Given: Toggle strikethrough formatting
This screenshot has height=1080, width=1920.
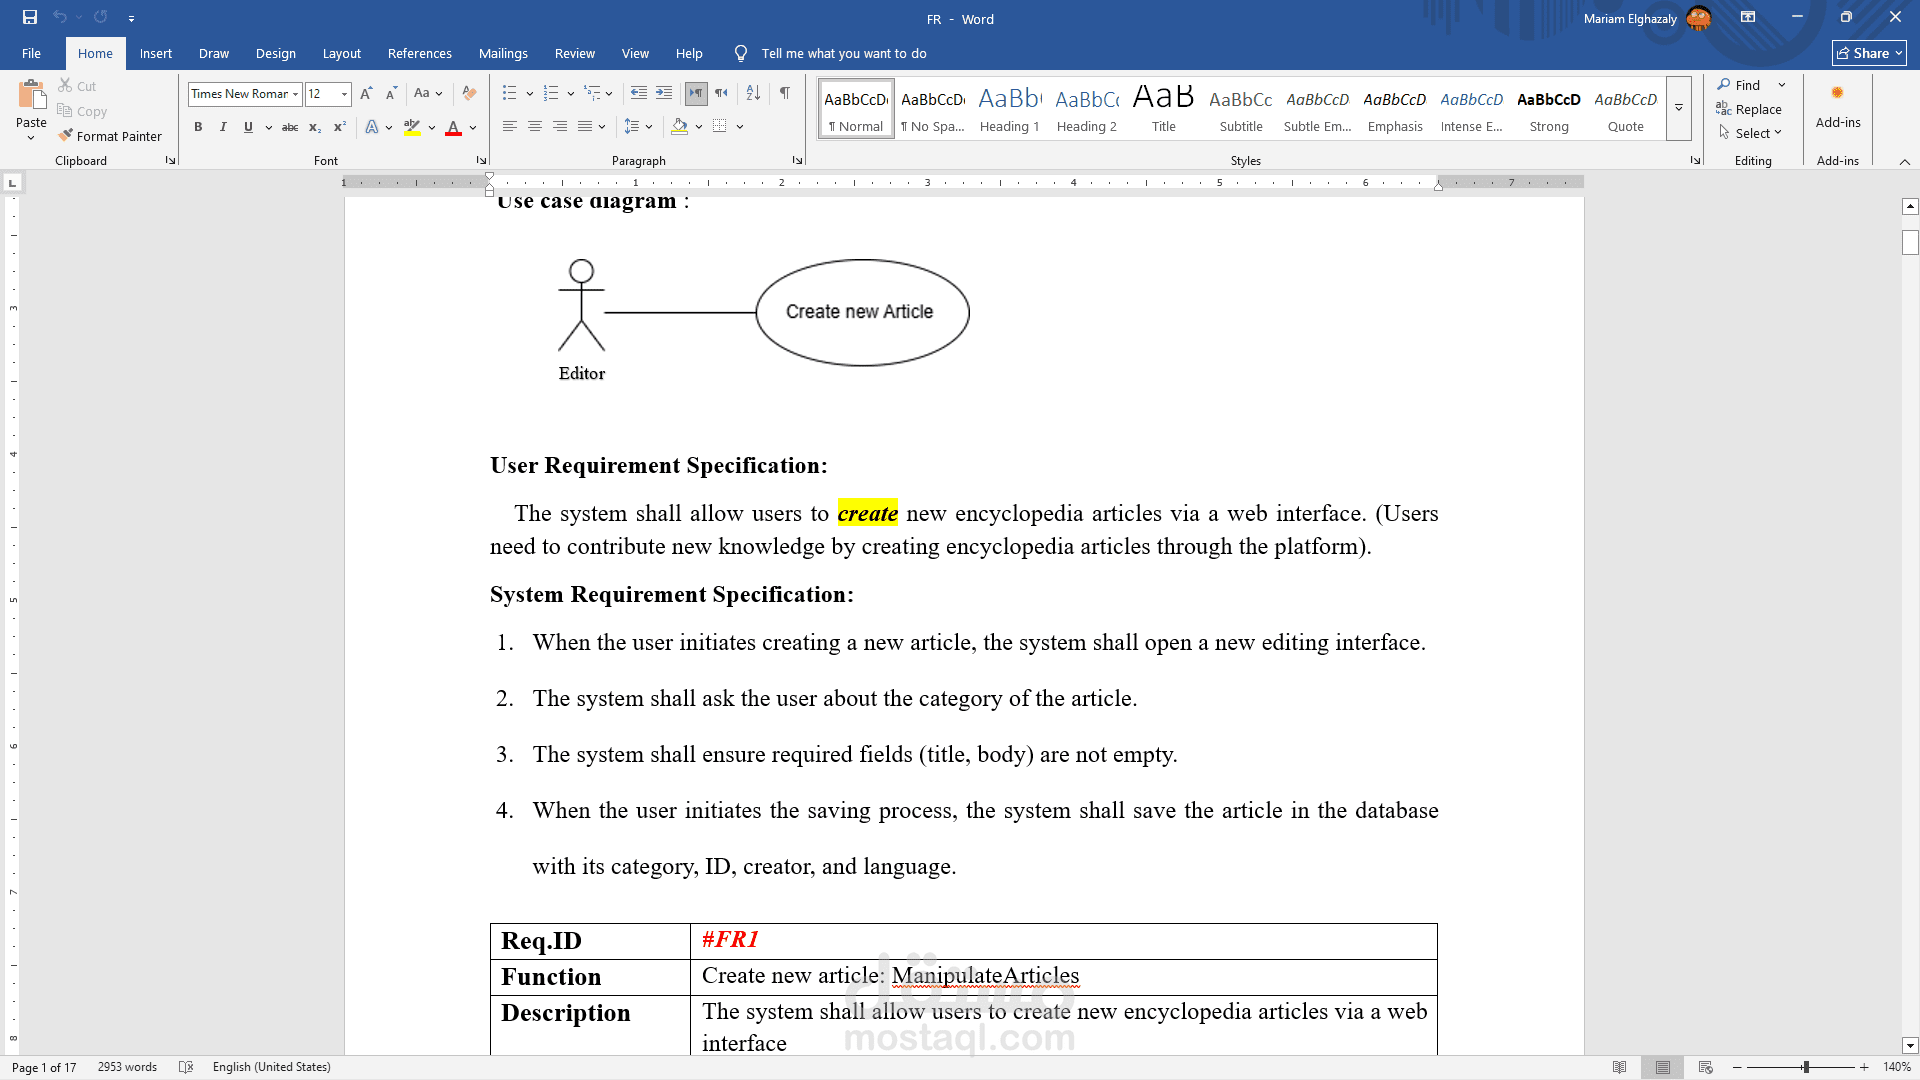Looking at the screenshot, I should coord(290,127).
